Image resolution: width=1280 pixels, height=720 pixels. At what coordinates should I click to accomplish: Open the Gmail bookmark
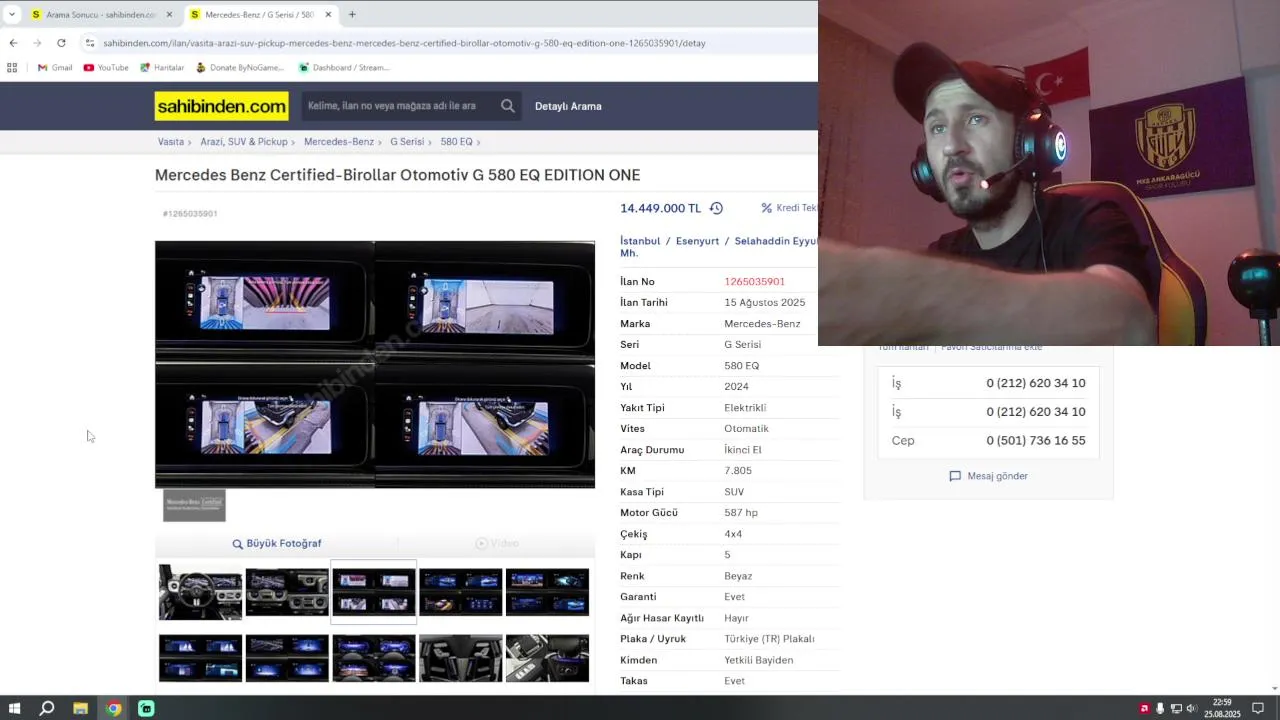coord(55,68)
